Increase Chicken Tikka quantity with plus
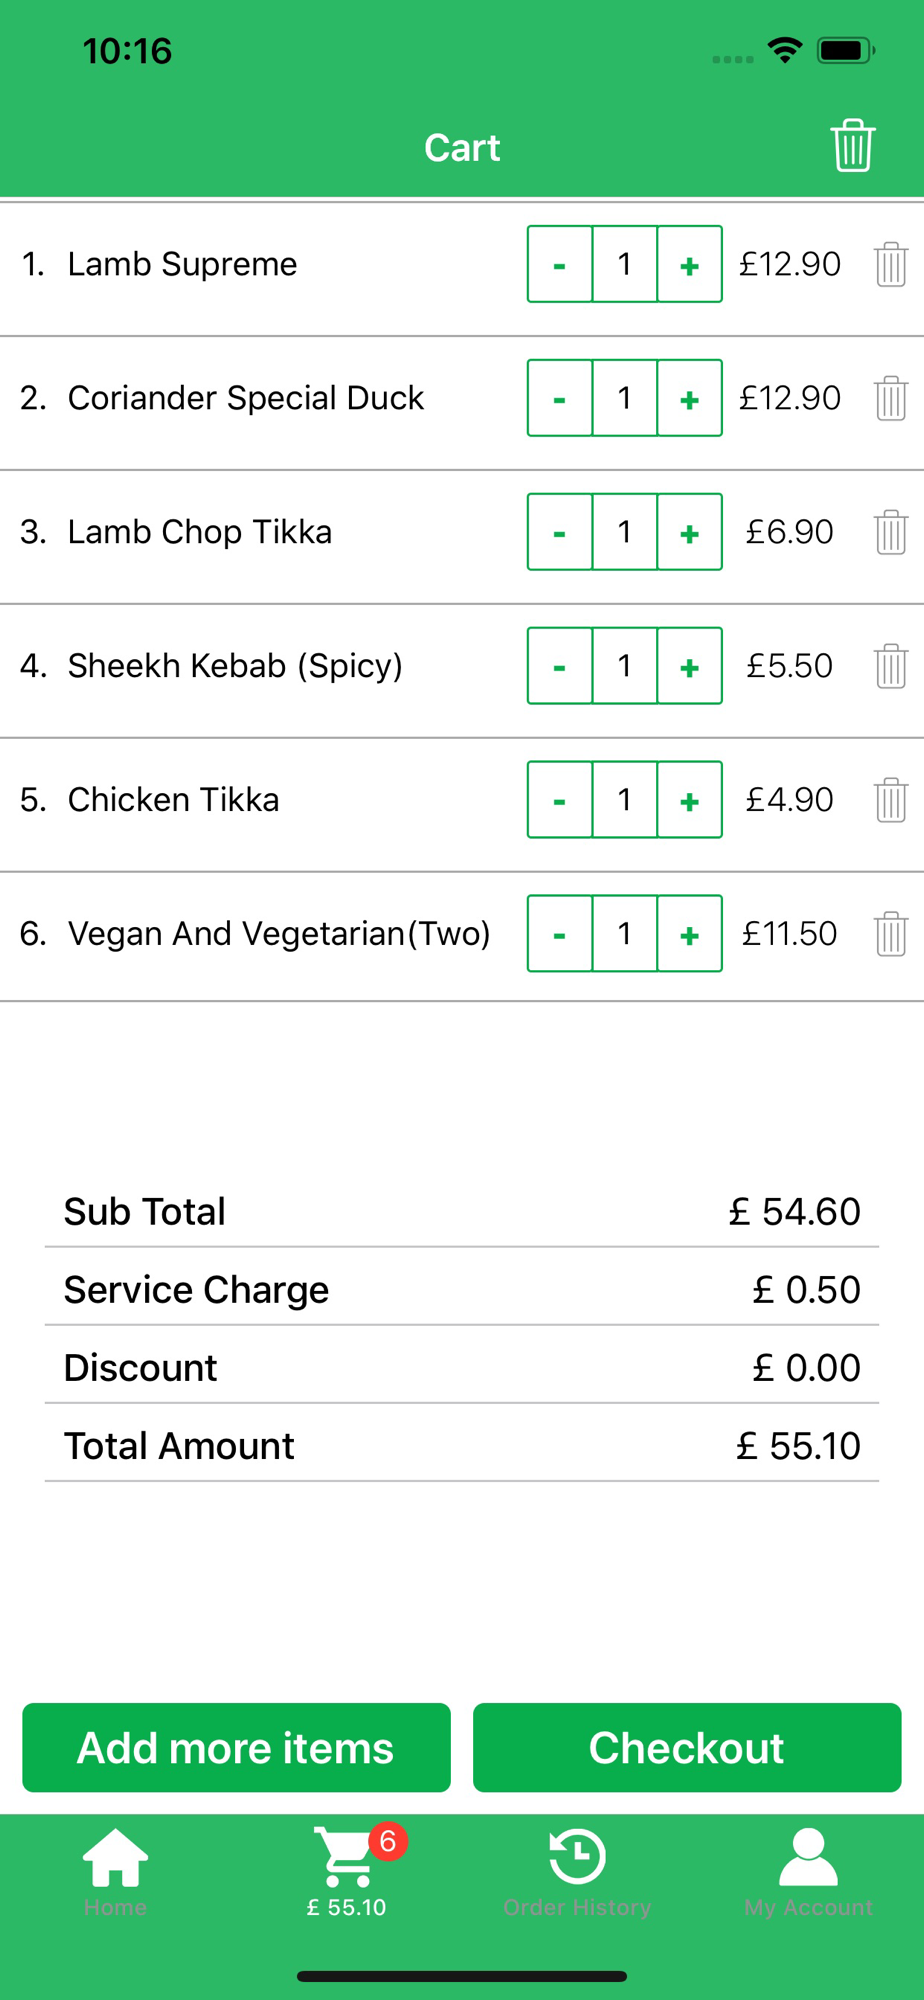 689,800
